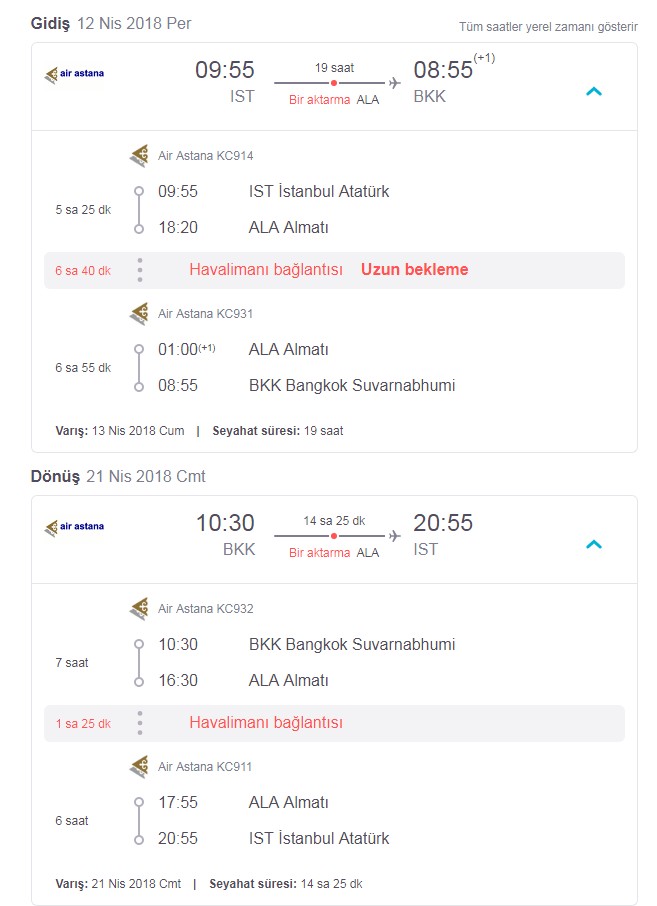
Task: Click outbound 'Bir aktarma' stopover text
Action: click(320, 100)
